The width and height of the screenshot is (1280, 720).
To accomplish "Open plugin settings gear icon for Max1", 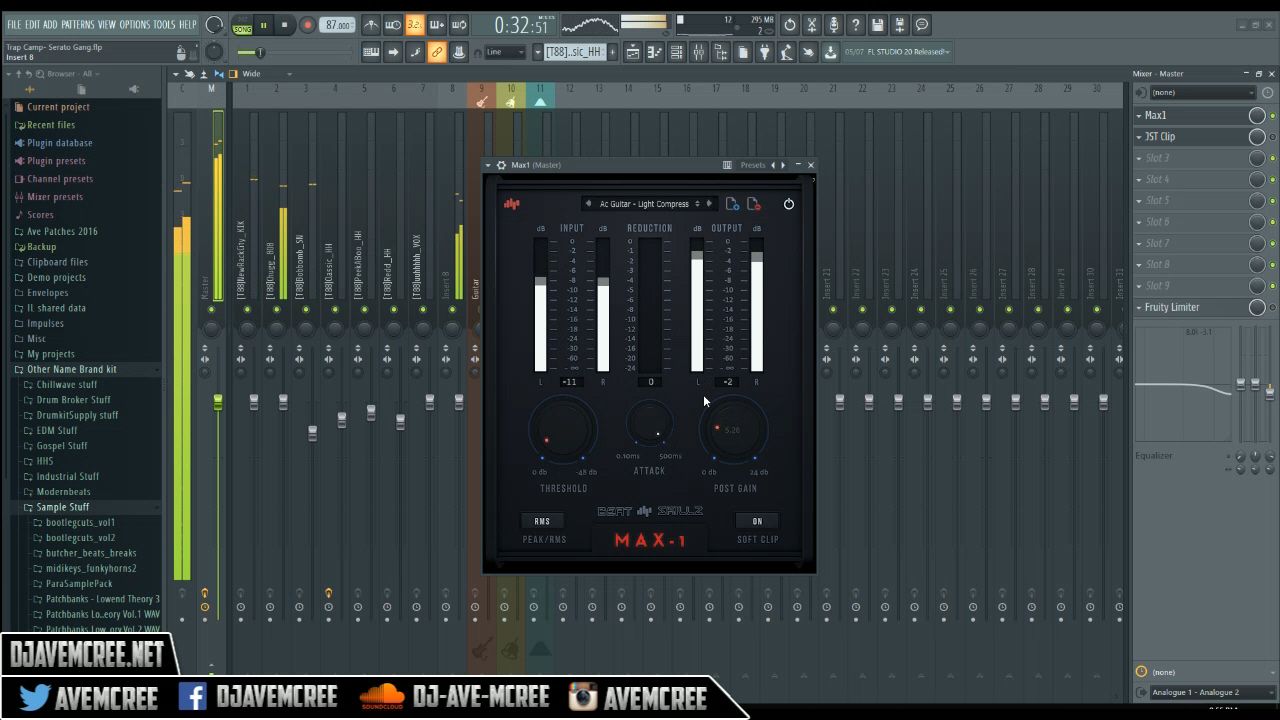I will [x=501, y=165].
